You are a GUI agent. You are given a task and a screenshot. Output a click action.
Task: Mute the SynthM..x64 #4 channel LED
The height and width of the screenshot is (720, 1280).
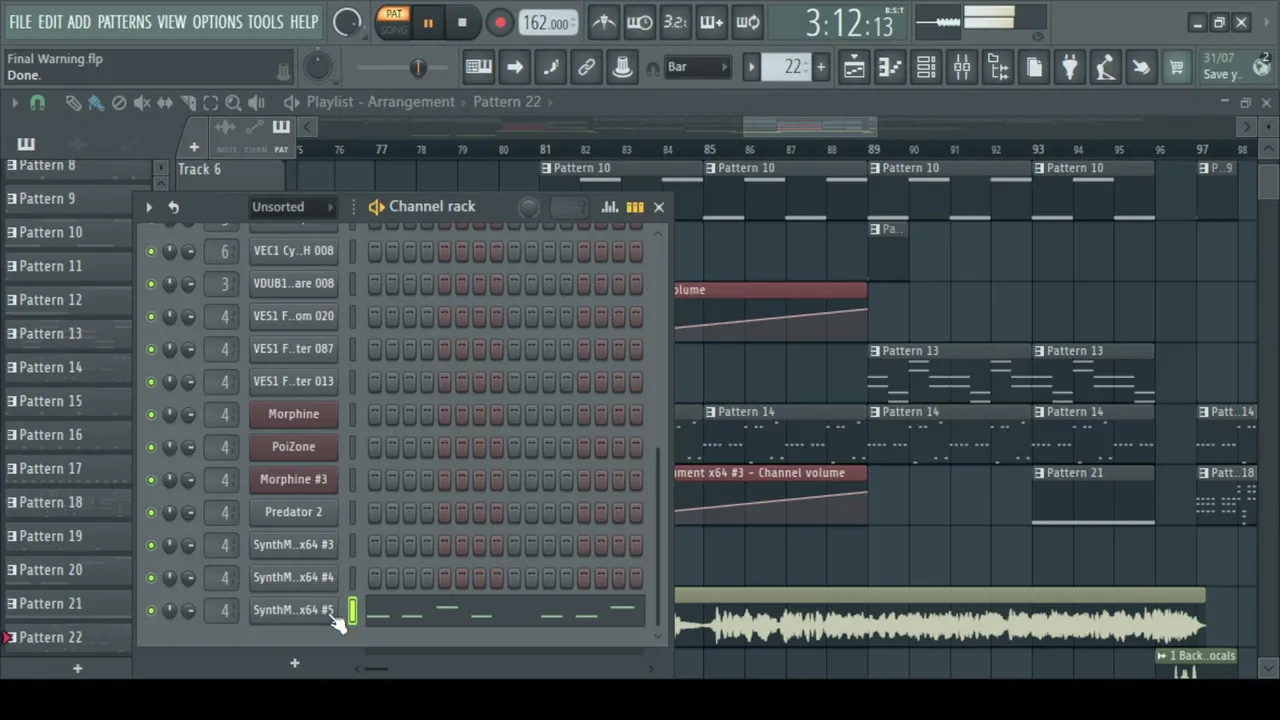(151, 578)
